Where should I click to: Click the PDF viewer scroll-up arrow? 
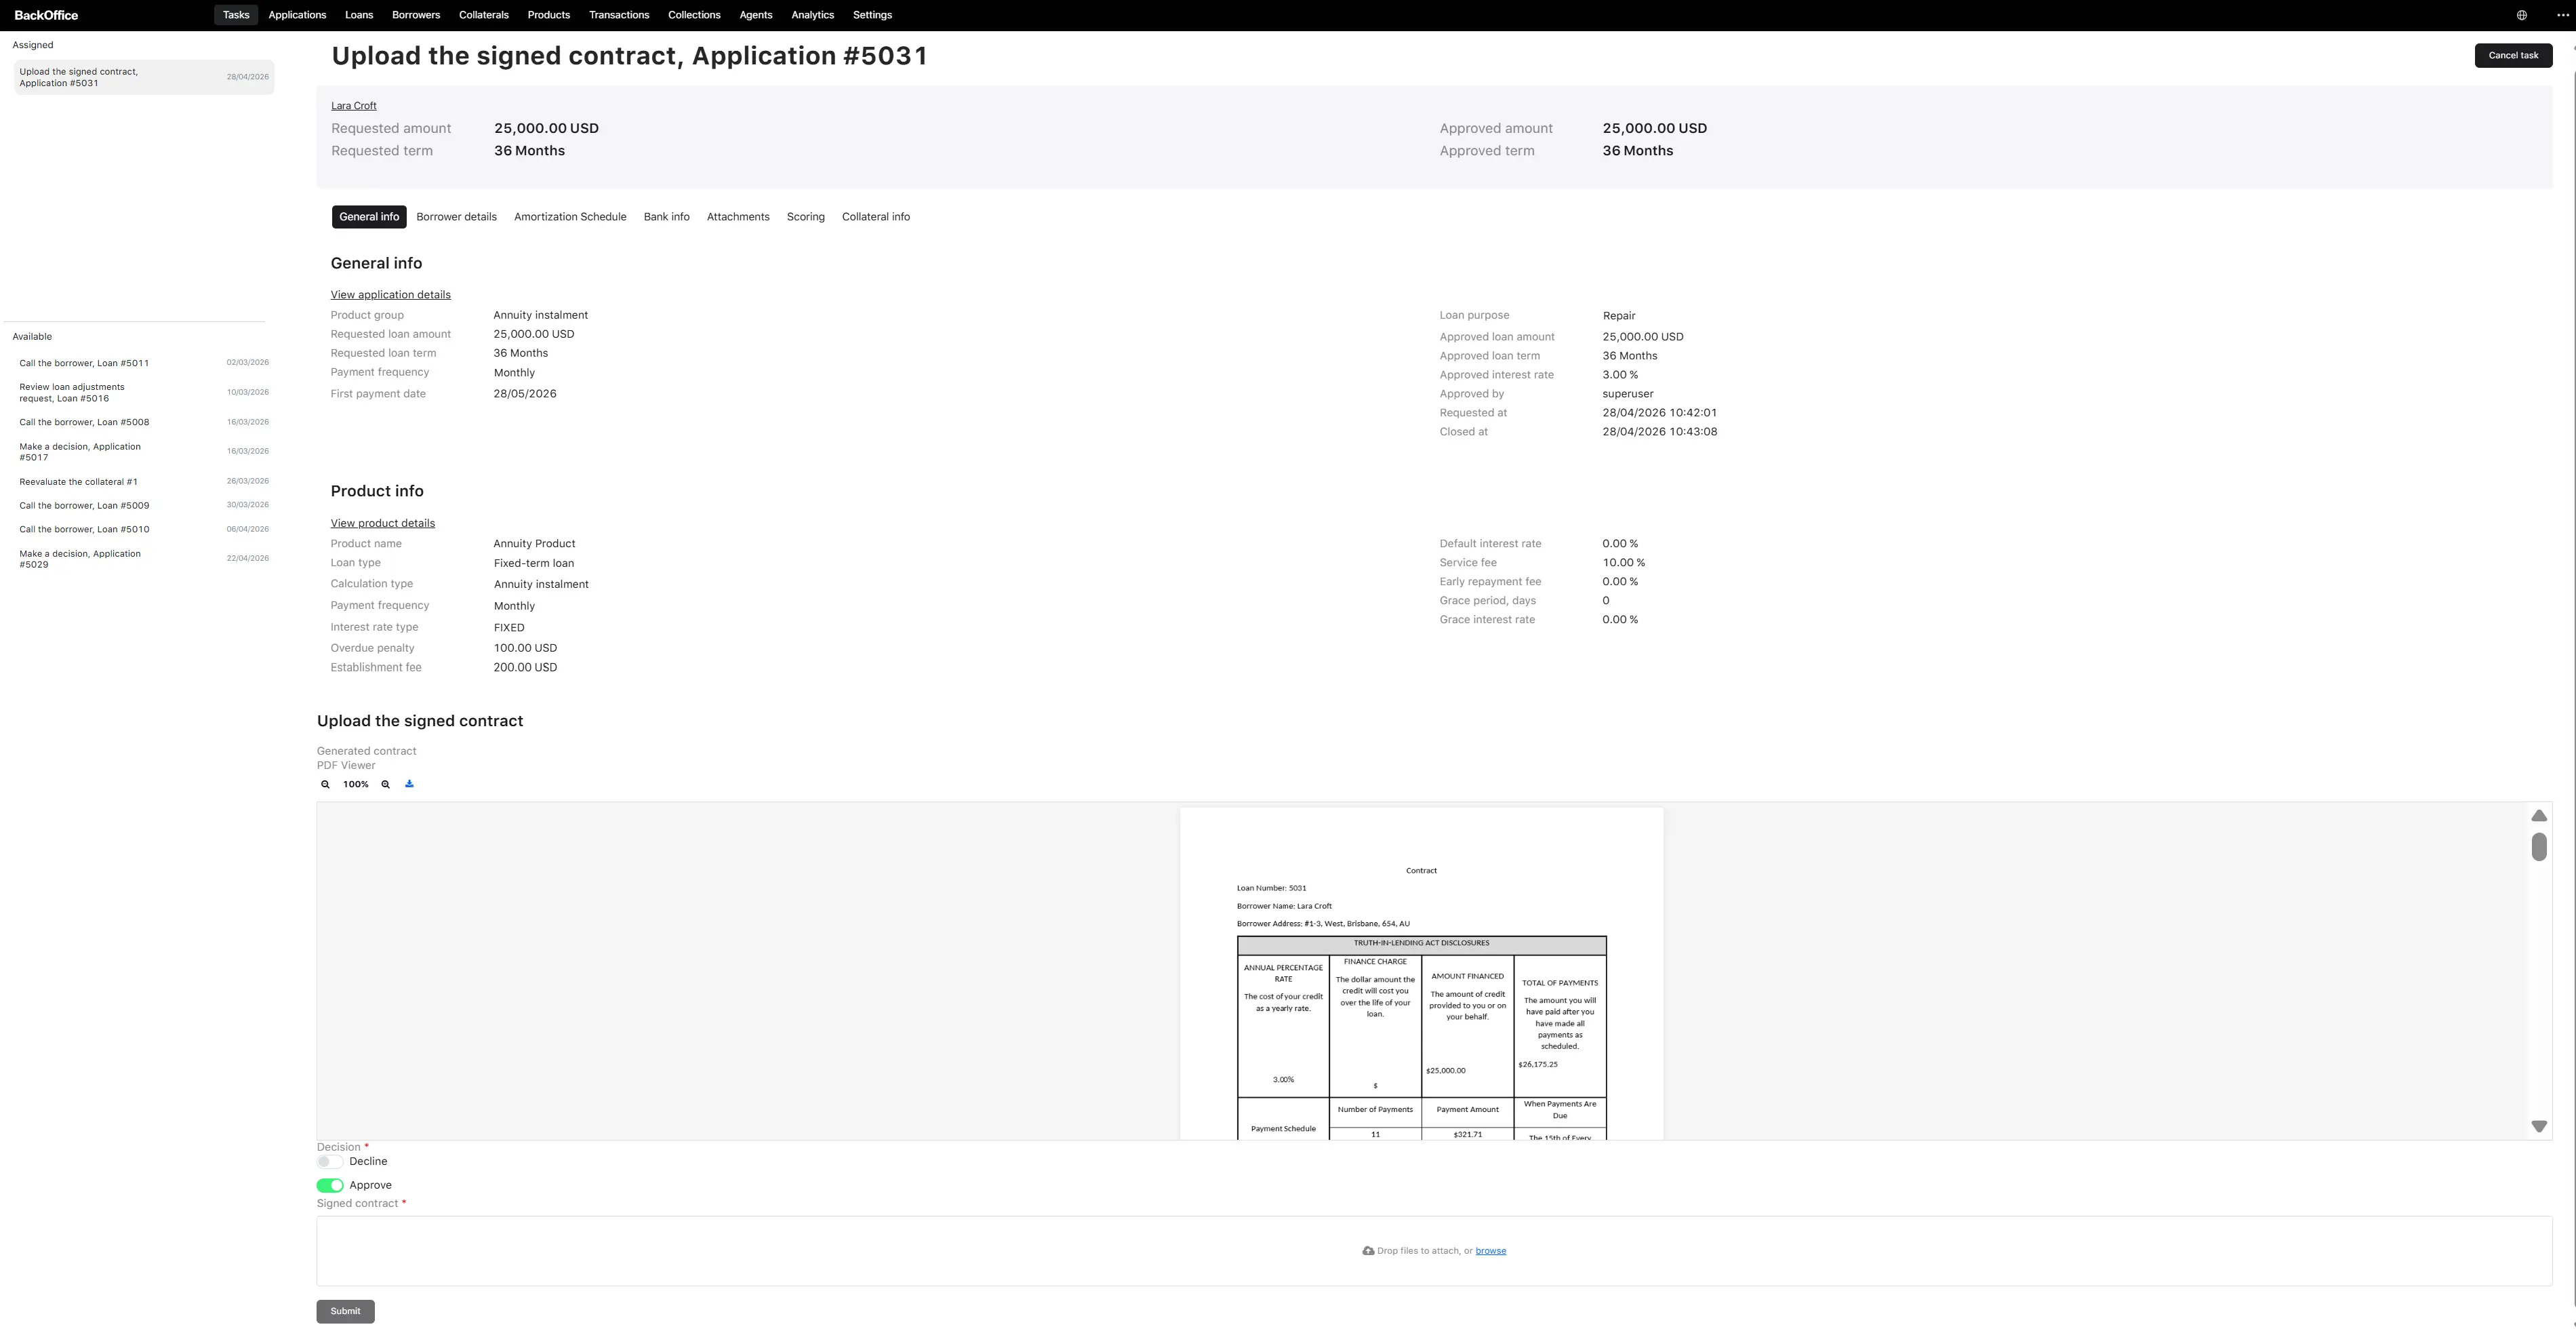2539,816
